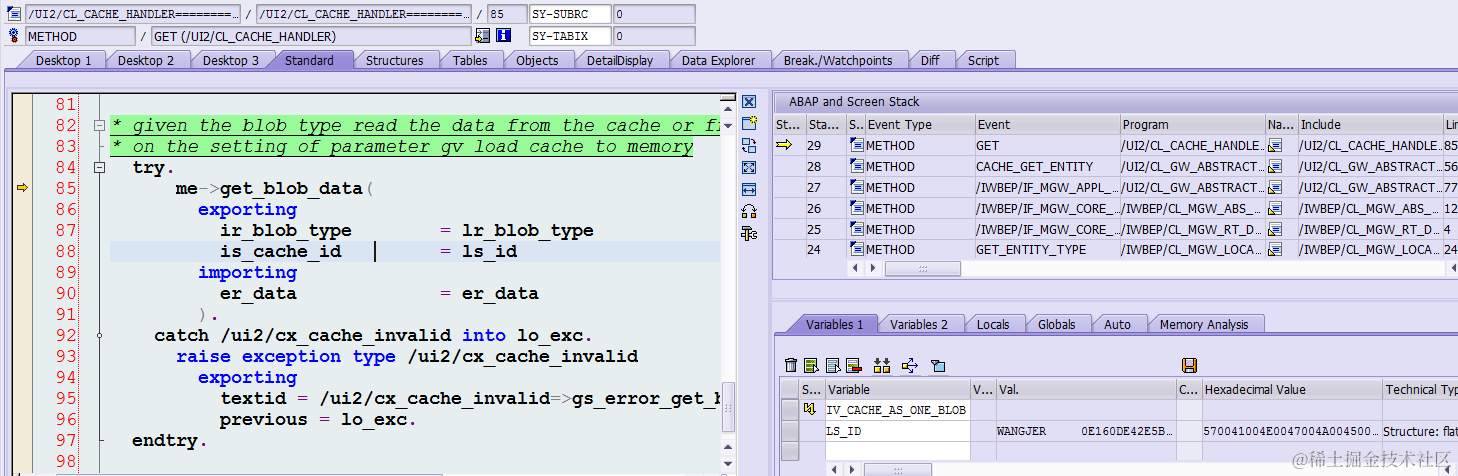
Task: Click the Variables table horizontal scrollbar thumb
Action: coord(897,469)
